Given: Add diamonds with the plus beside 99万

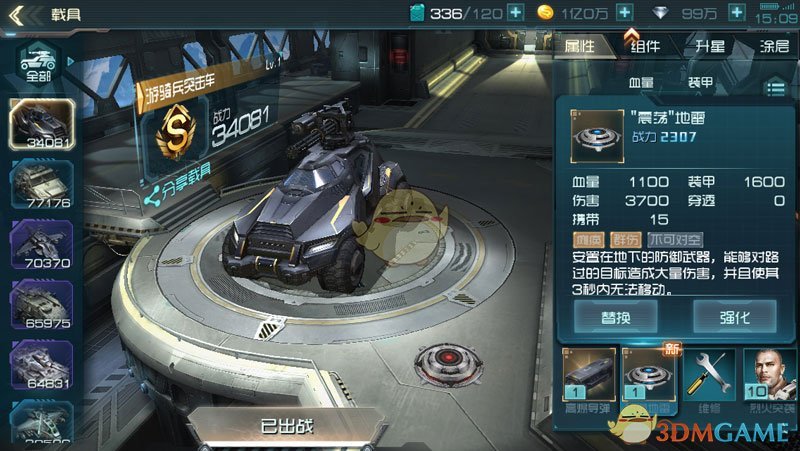Looking at the screenshot, I should (737, 13).
